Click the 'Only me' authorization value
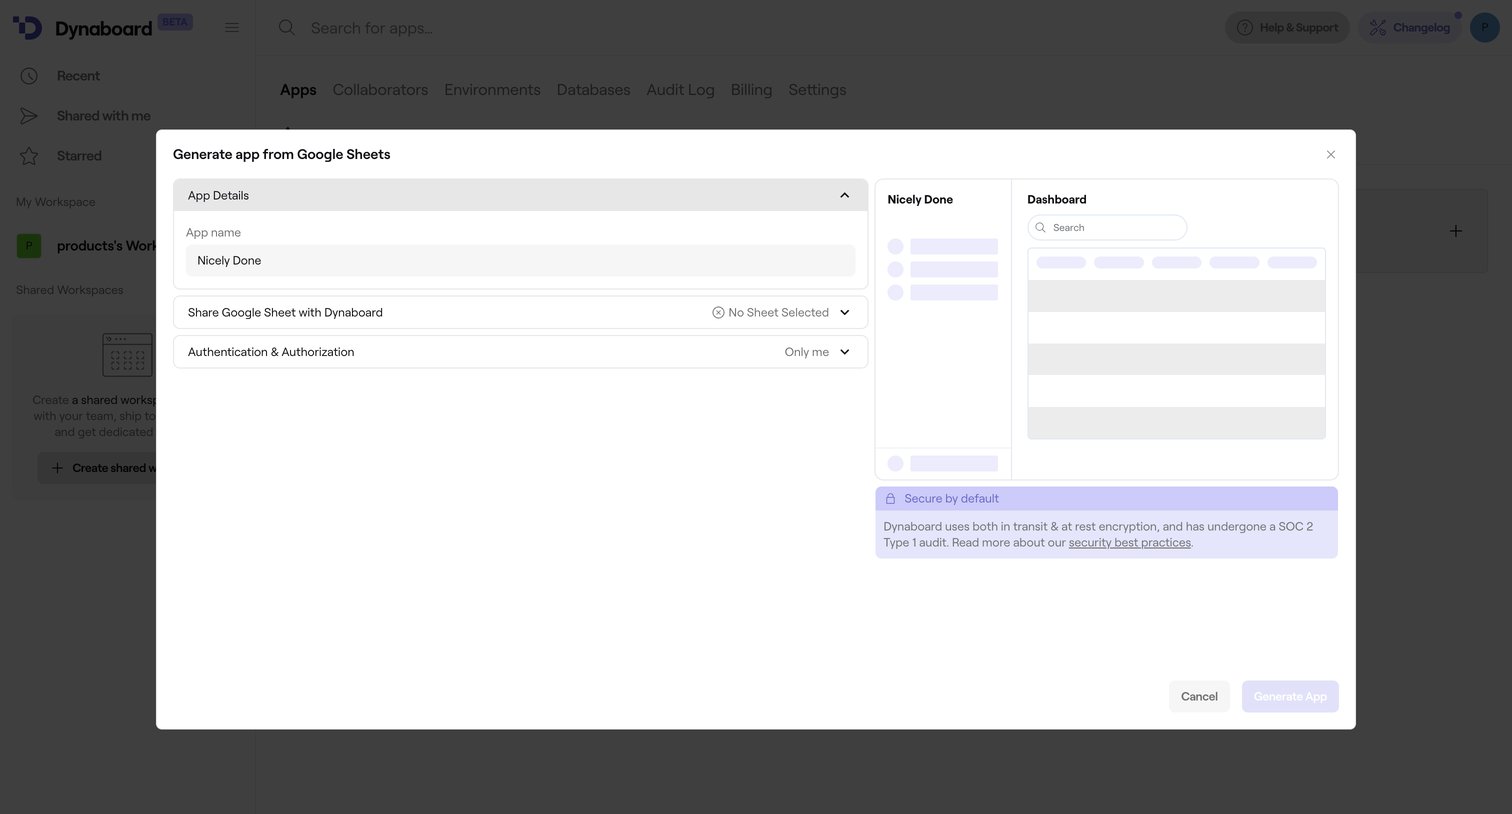The image size is (1512, 814). 807,352
